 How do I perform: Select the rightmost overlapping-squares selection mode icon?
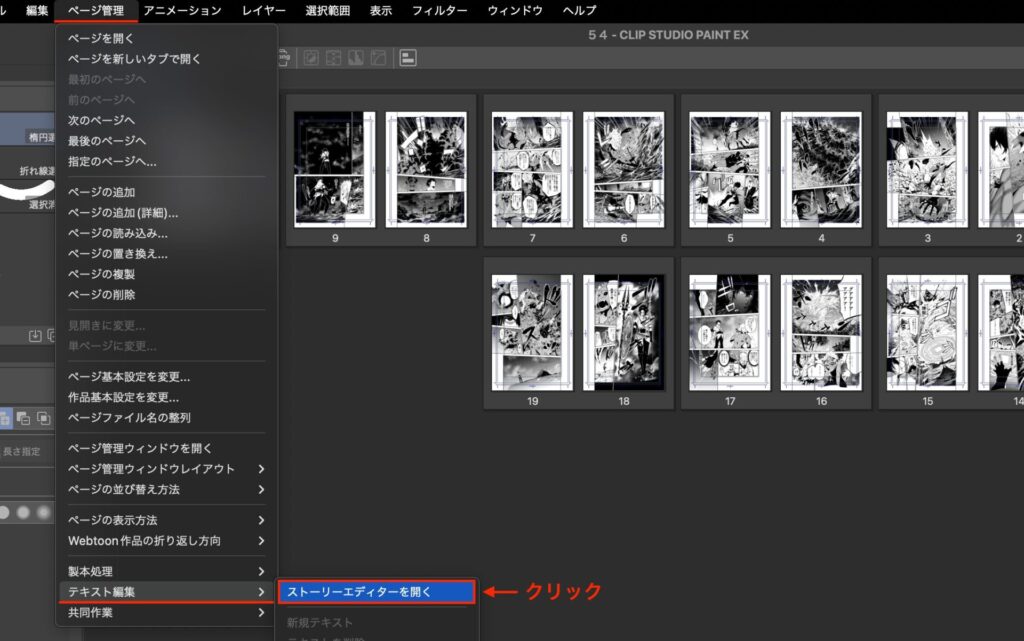click(x=44, y=418)
